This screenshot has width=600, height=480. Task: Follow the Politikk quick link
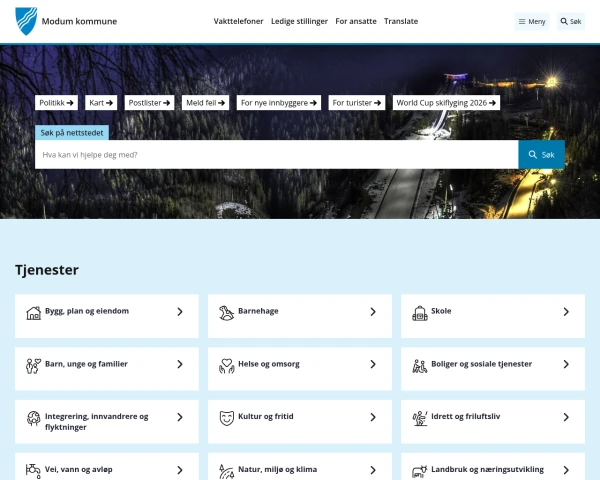point(56,103)
